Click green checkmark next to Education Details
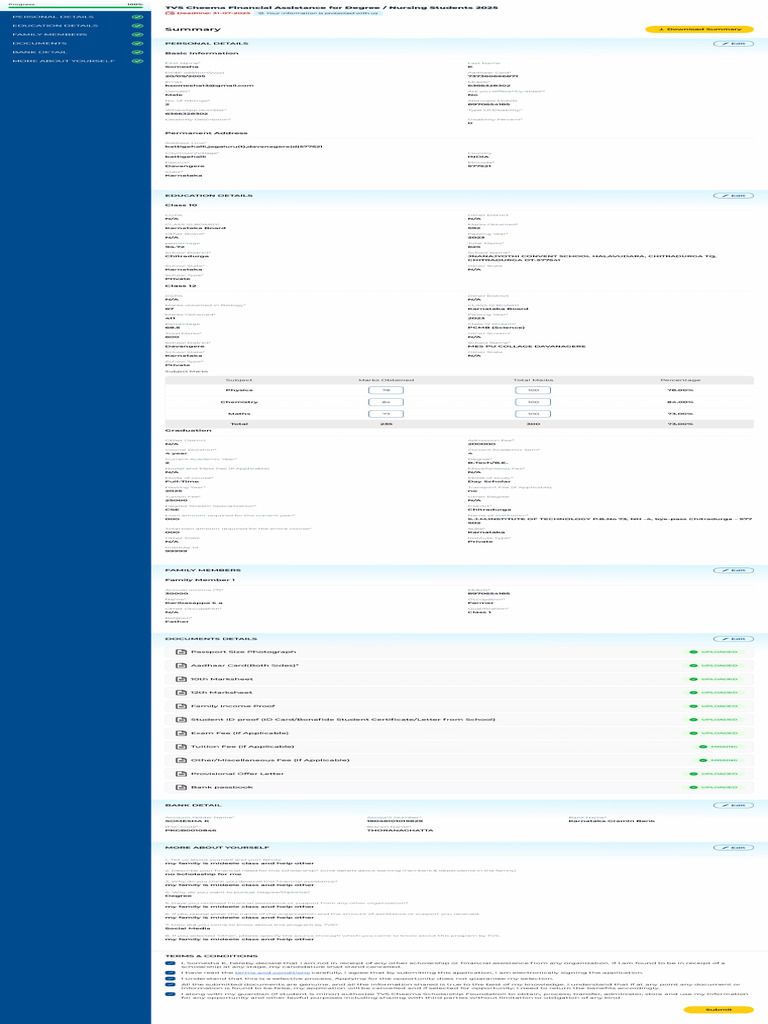Screen dimensions: 768x1024 [x=137, y=26]
